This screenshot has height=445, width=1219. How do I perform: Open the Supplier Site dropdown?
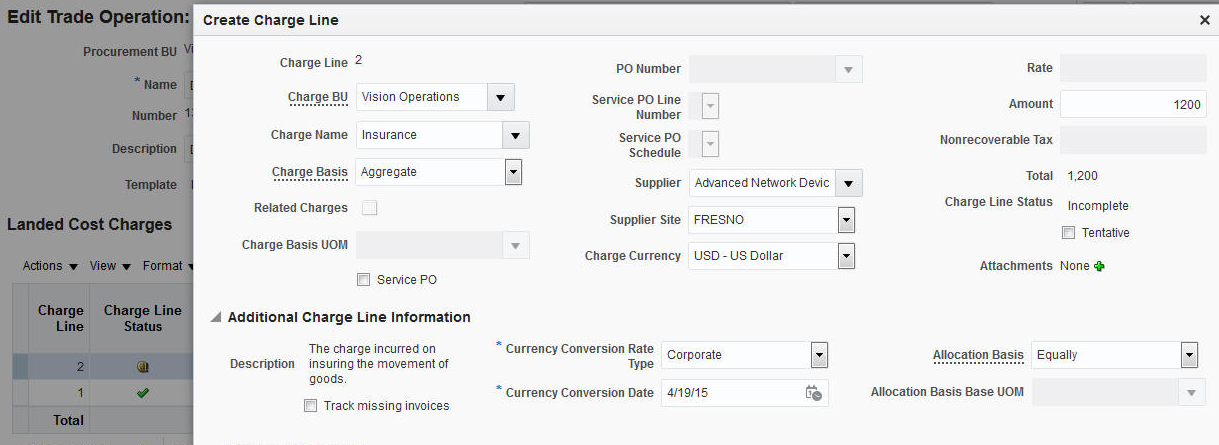point(846,220)
